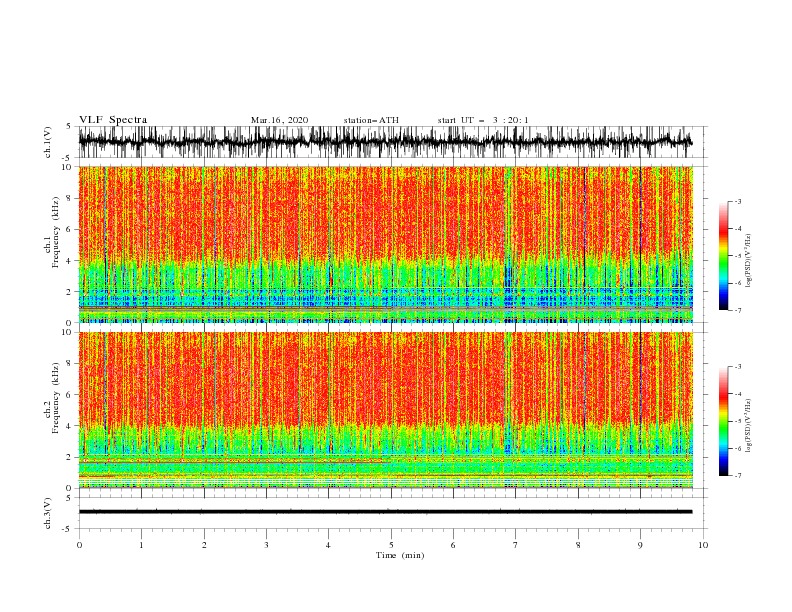
Task: Click the ch.1 spectrogram's "8" kHz tick label
Action: [71, 198]
